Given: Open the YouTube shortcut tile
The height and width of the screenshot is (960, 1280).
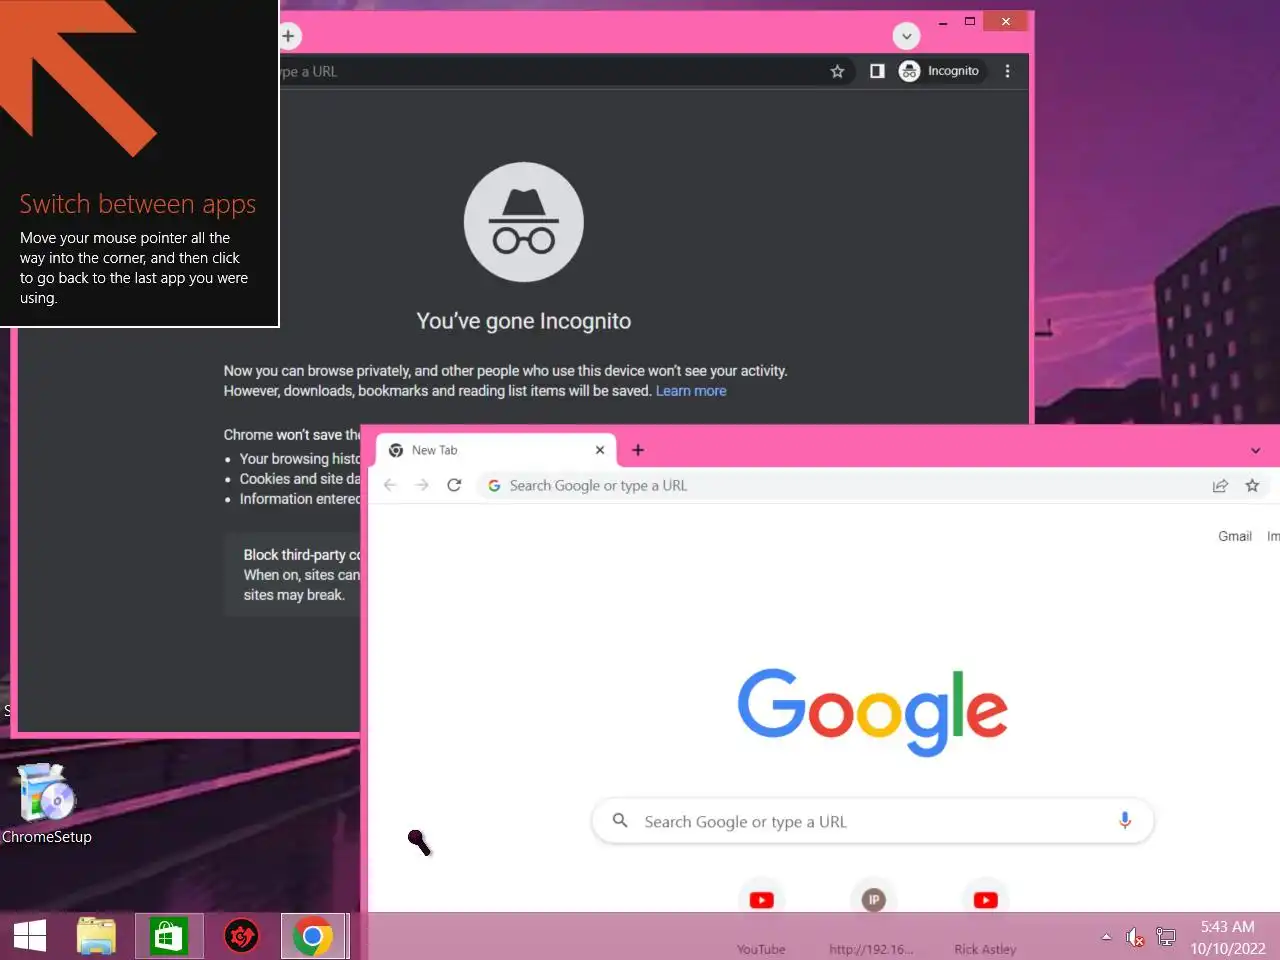Looking at the screenshot, I should coord(761,915).
